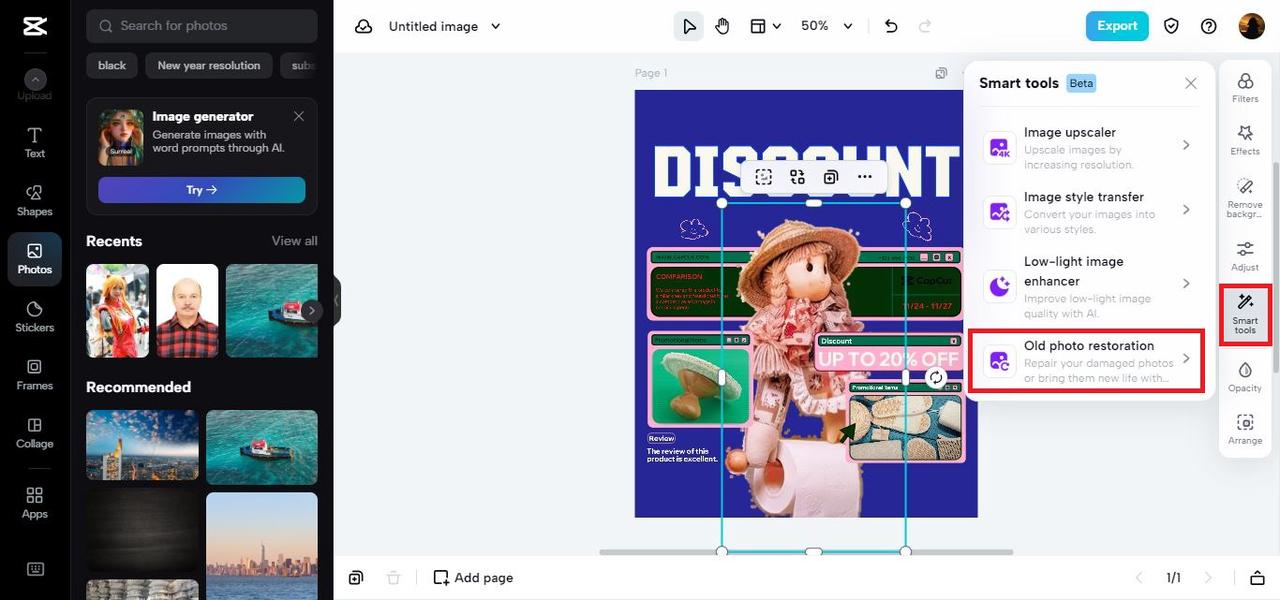Viewport: 1280px width, 600px height.
Task: Select the elderly man photo in Recents
Action: (x=187, y=311)
